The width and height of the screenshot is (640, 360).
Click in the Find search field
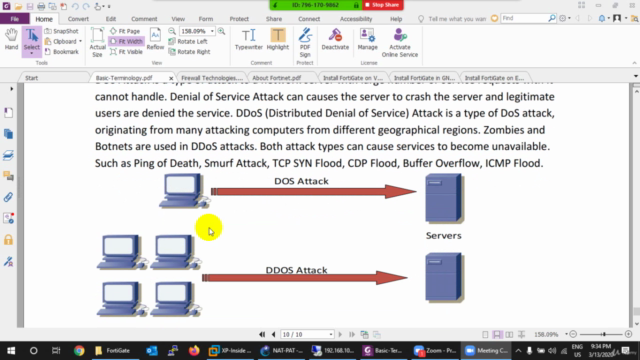point(524,18)
